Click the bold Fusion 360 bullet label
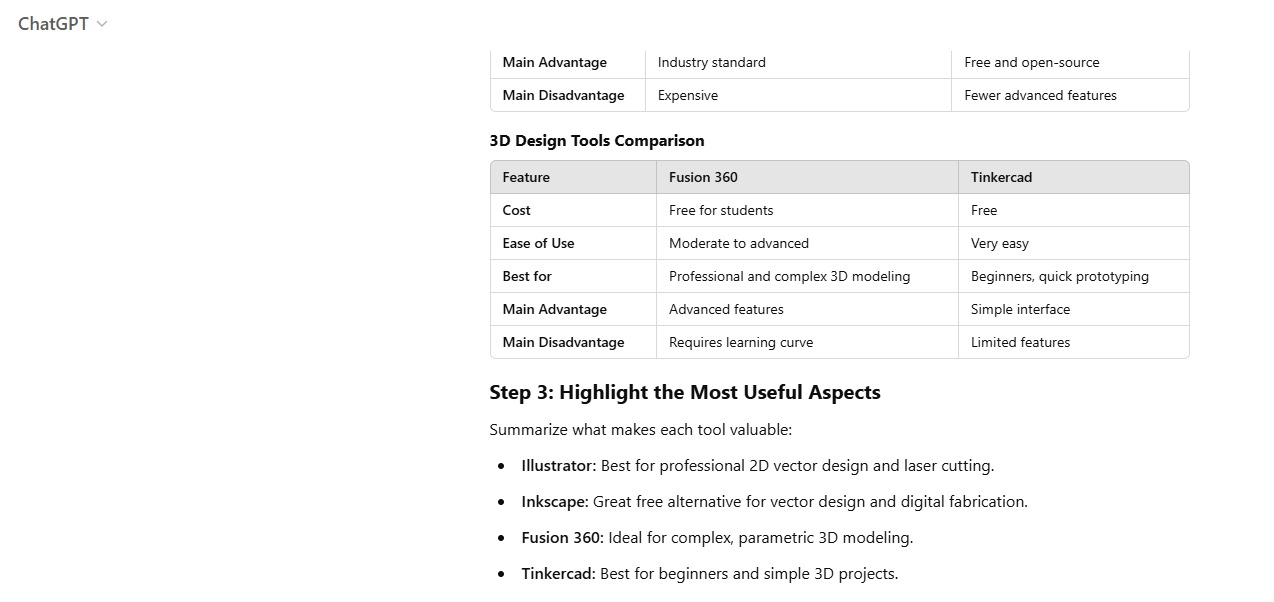The width and height of the screenshot is (1274, 602). click(x=562, y=537)
